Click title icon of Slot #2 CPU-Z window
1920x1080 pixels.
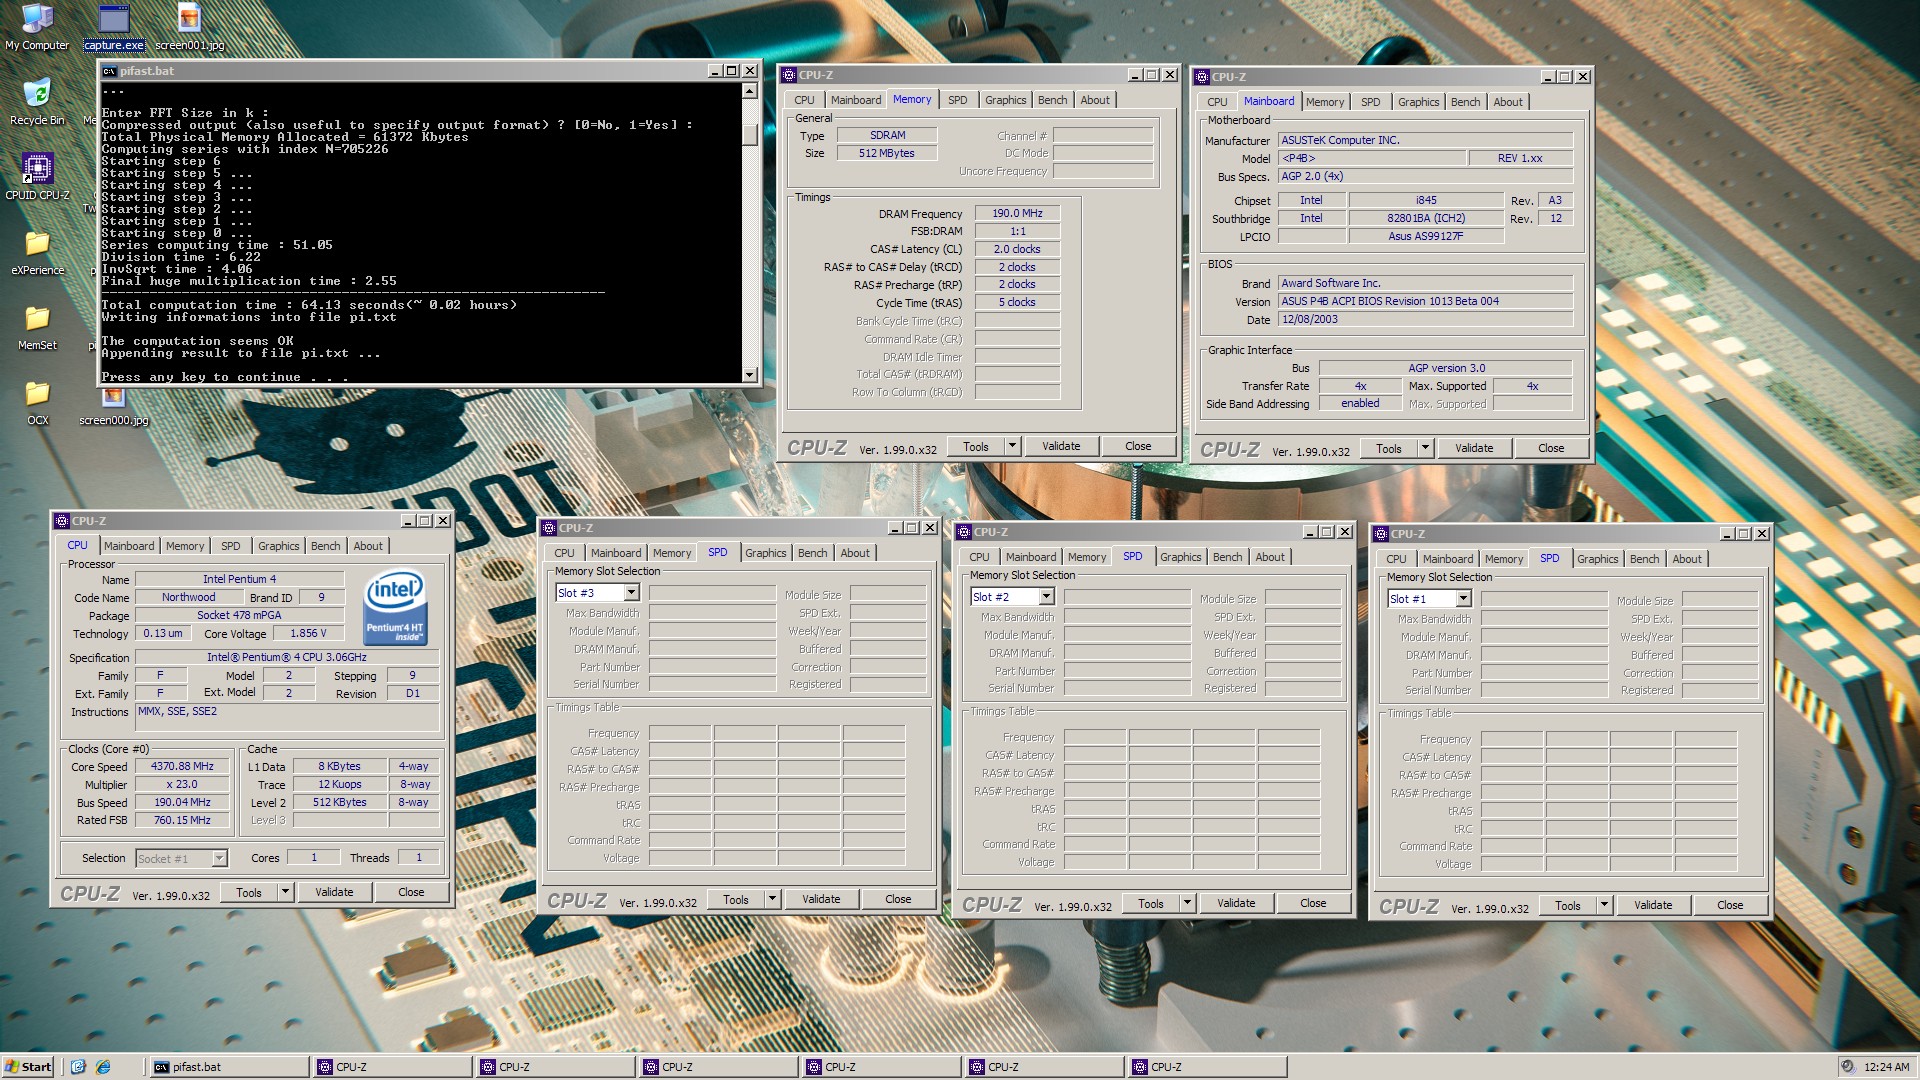[964, 532]
